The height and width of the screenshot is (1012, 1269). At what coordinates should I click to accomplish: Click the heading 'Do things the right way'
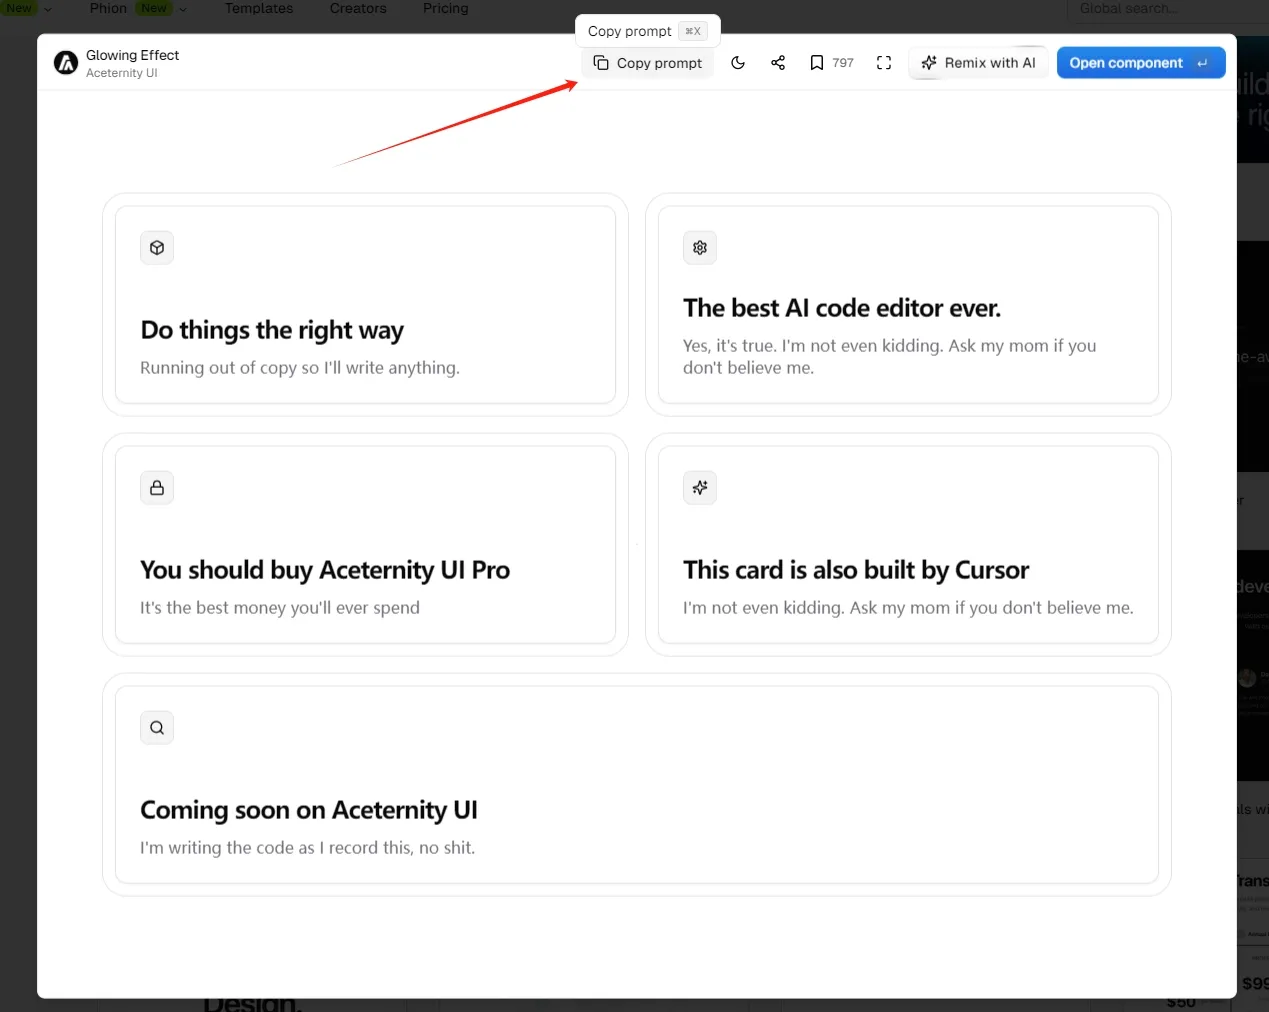[272, 330]
